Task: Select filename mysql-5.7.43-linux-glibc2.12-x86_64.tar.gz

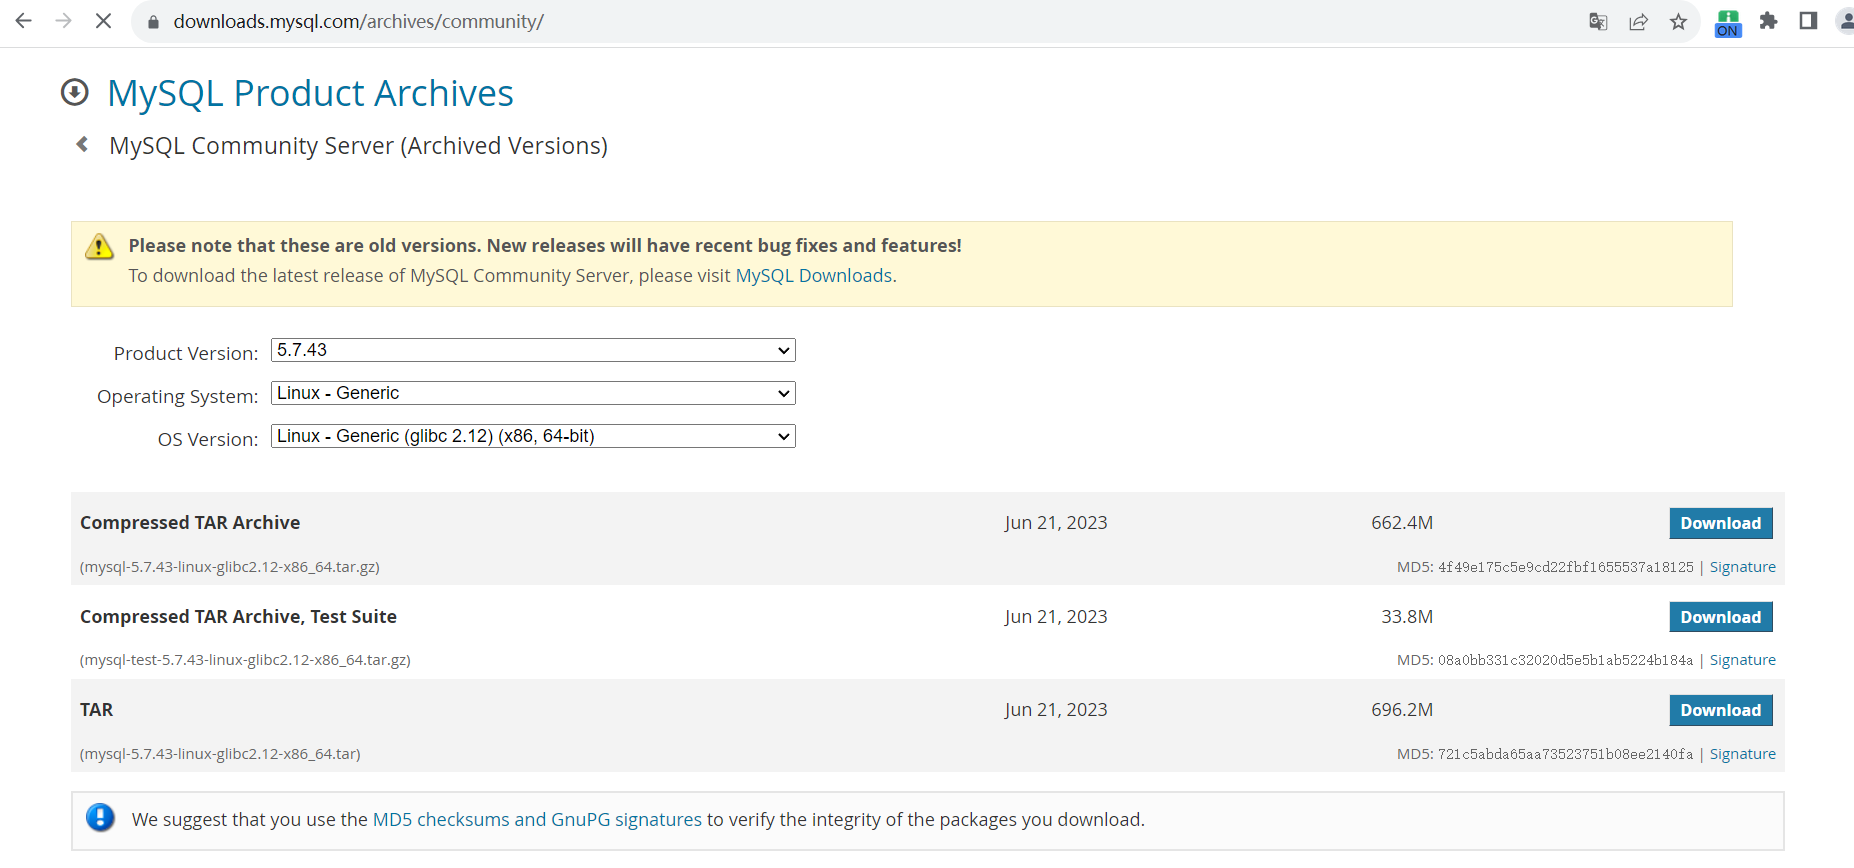Action: [x=230, y=567]
